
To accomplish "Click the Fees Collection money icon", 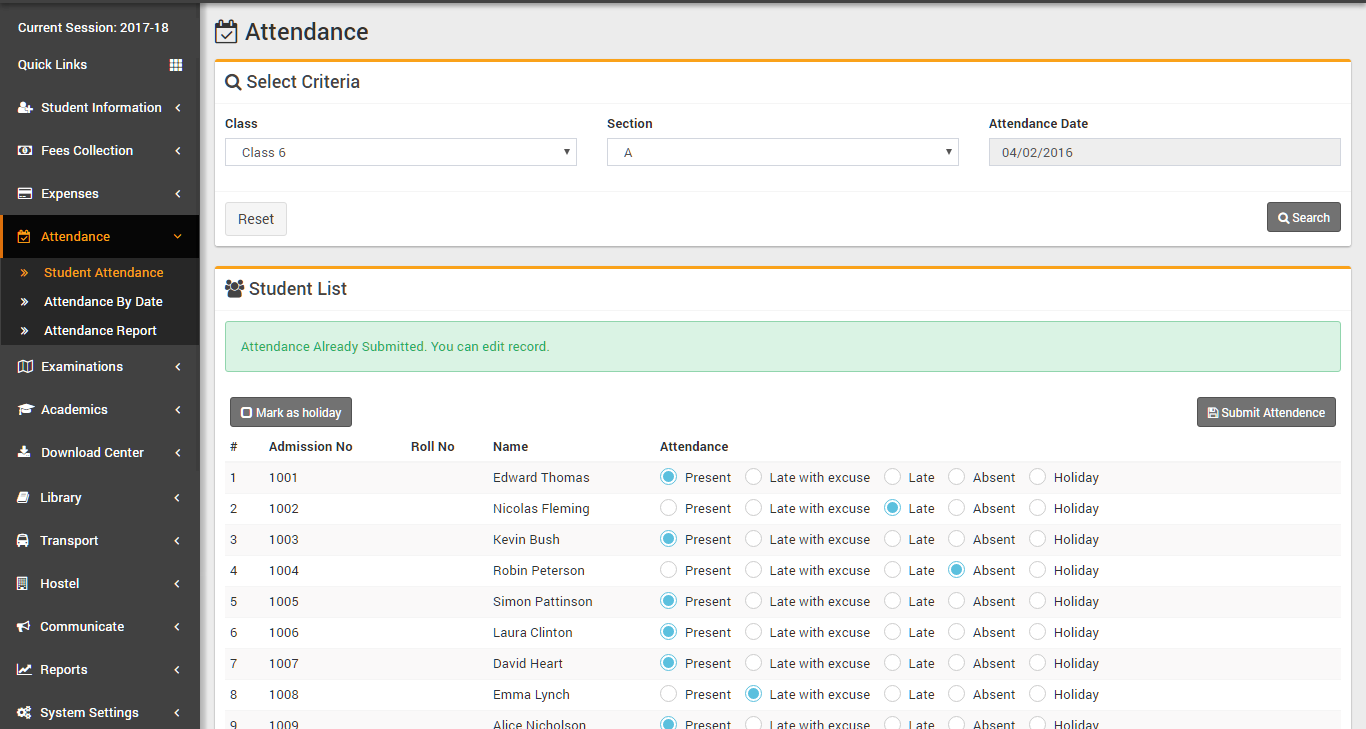I will 25,151.
